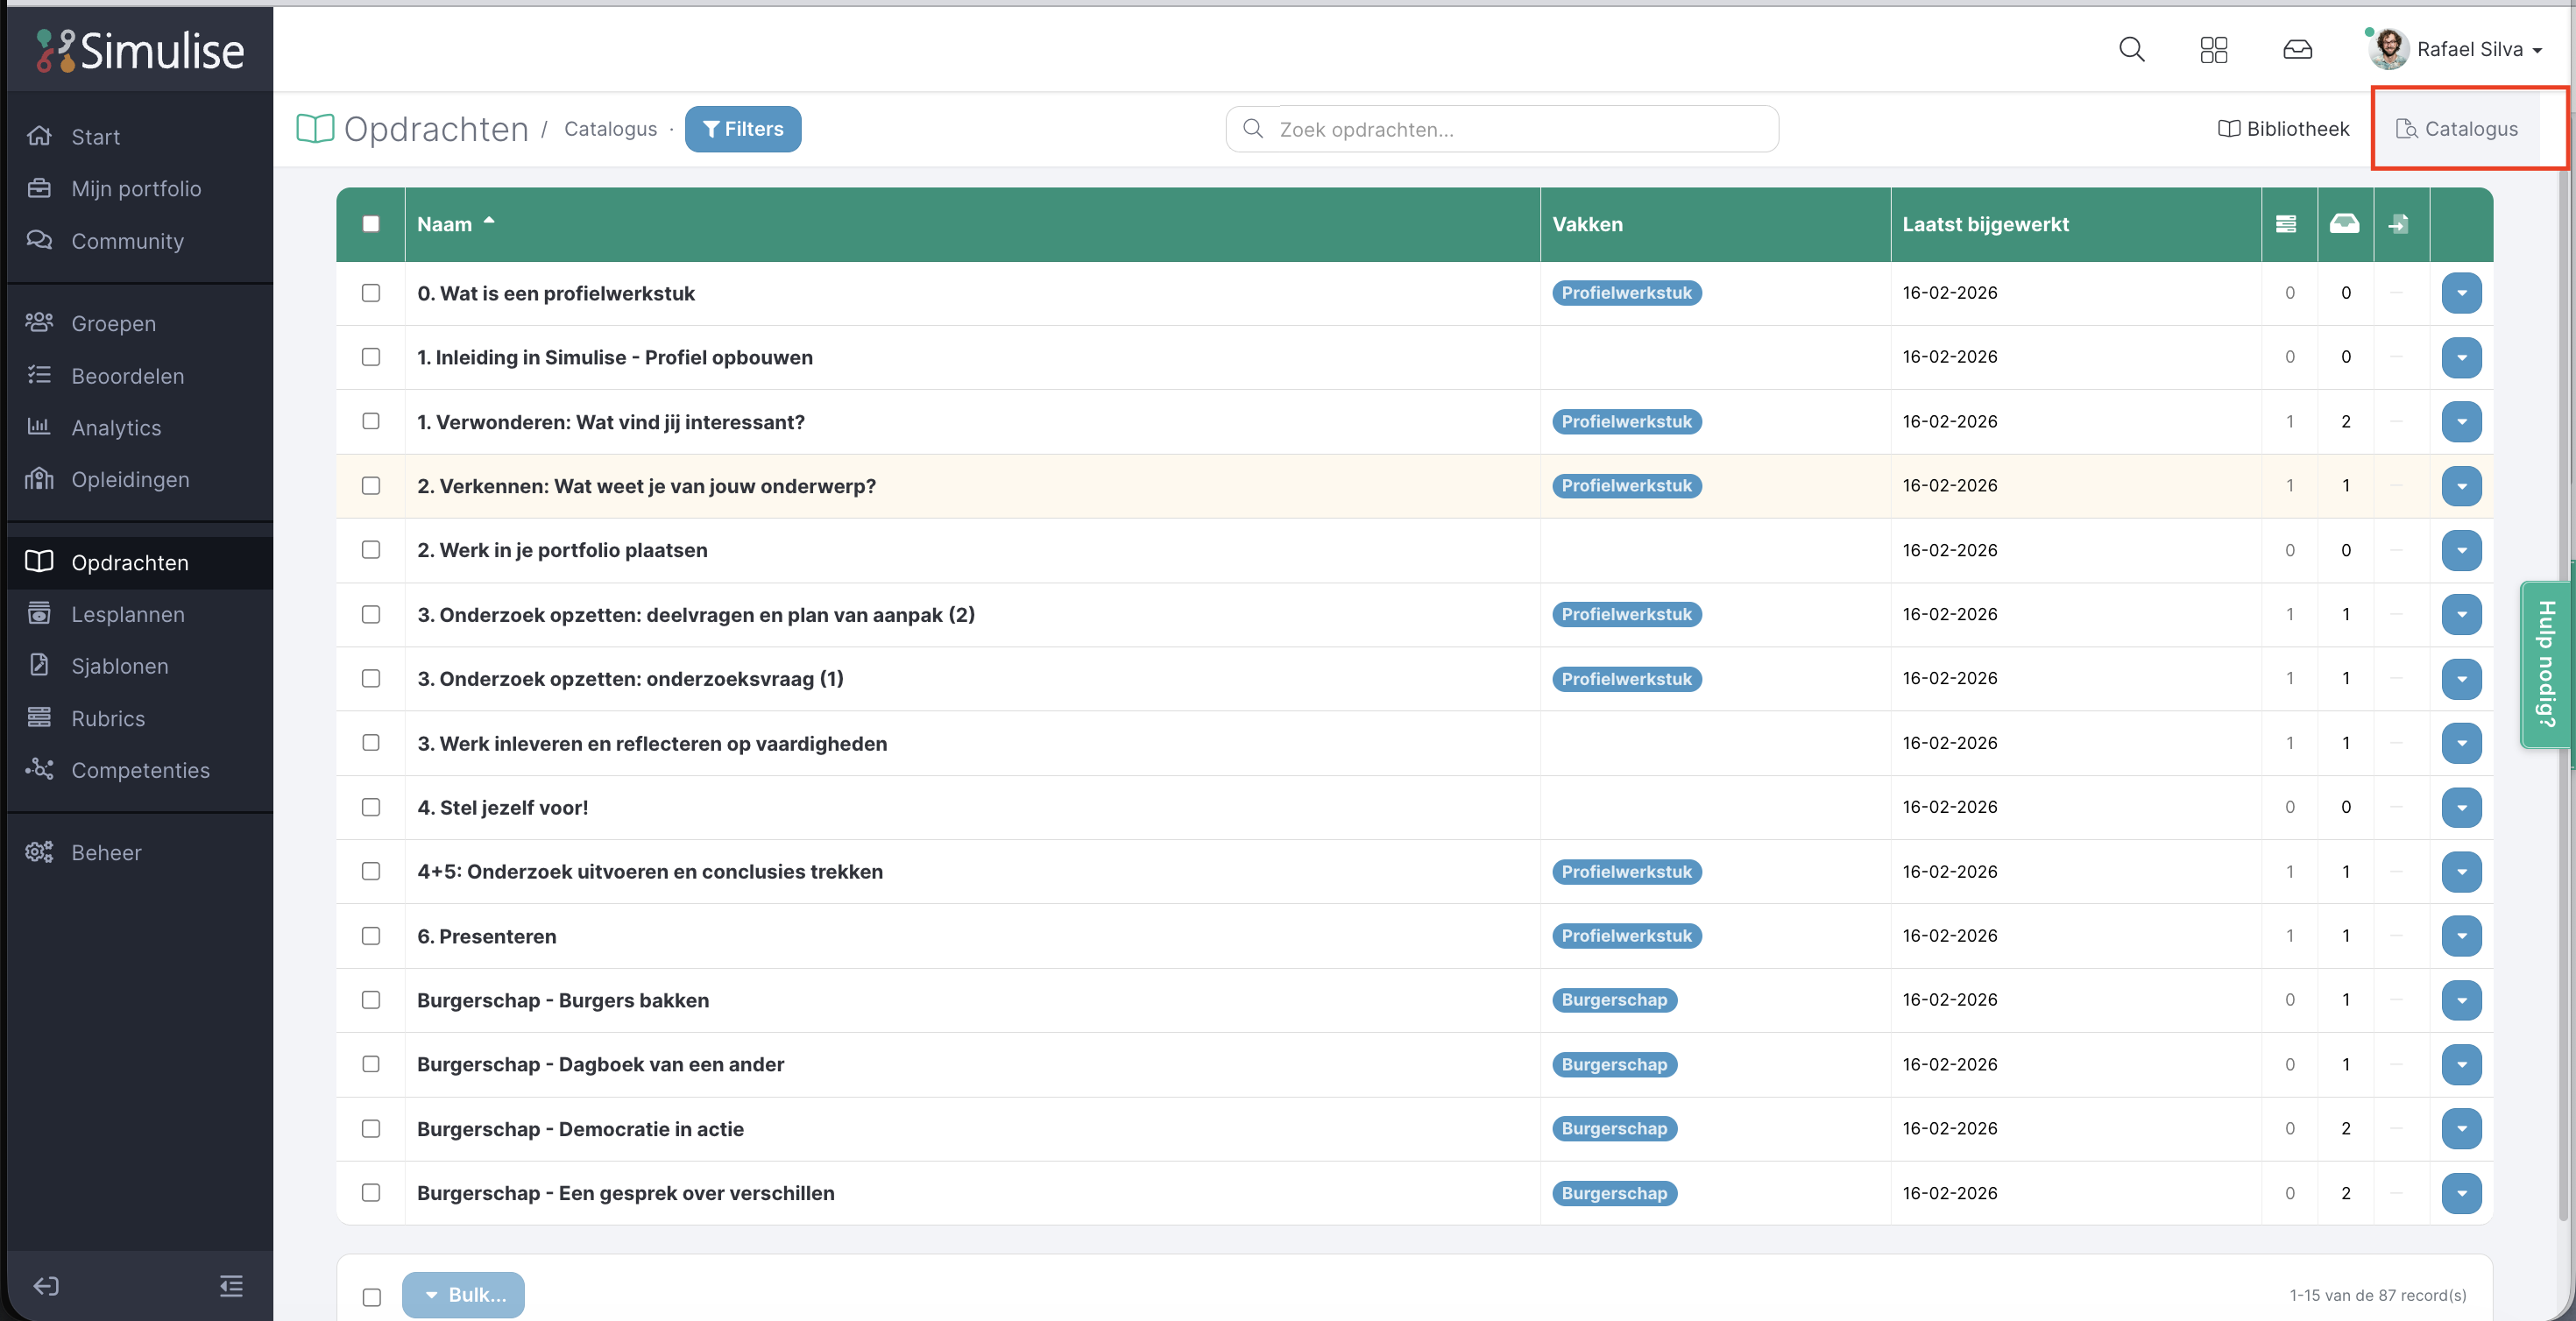This screenshot has width=2576, height=1321.
Task: Expand the row actions dropdown for '4. Stel jezelf voor!'
Action: (2461, 807)
